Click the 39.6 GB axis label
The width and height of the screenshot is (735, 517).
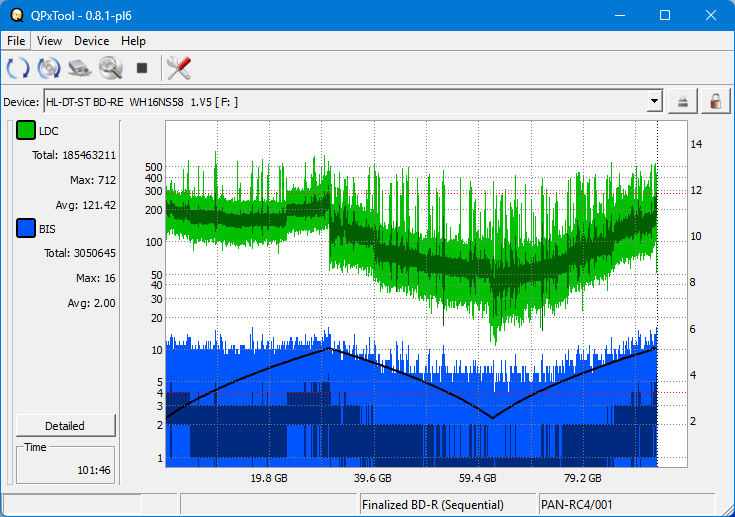(x=373, y=478)
